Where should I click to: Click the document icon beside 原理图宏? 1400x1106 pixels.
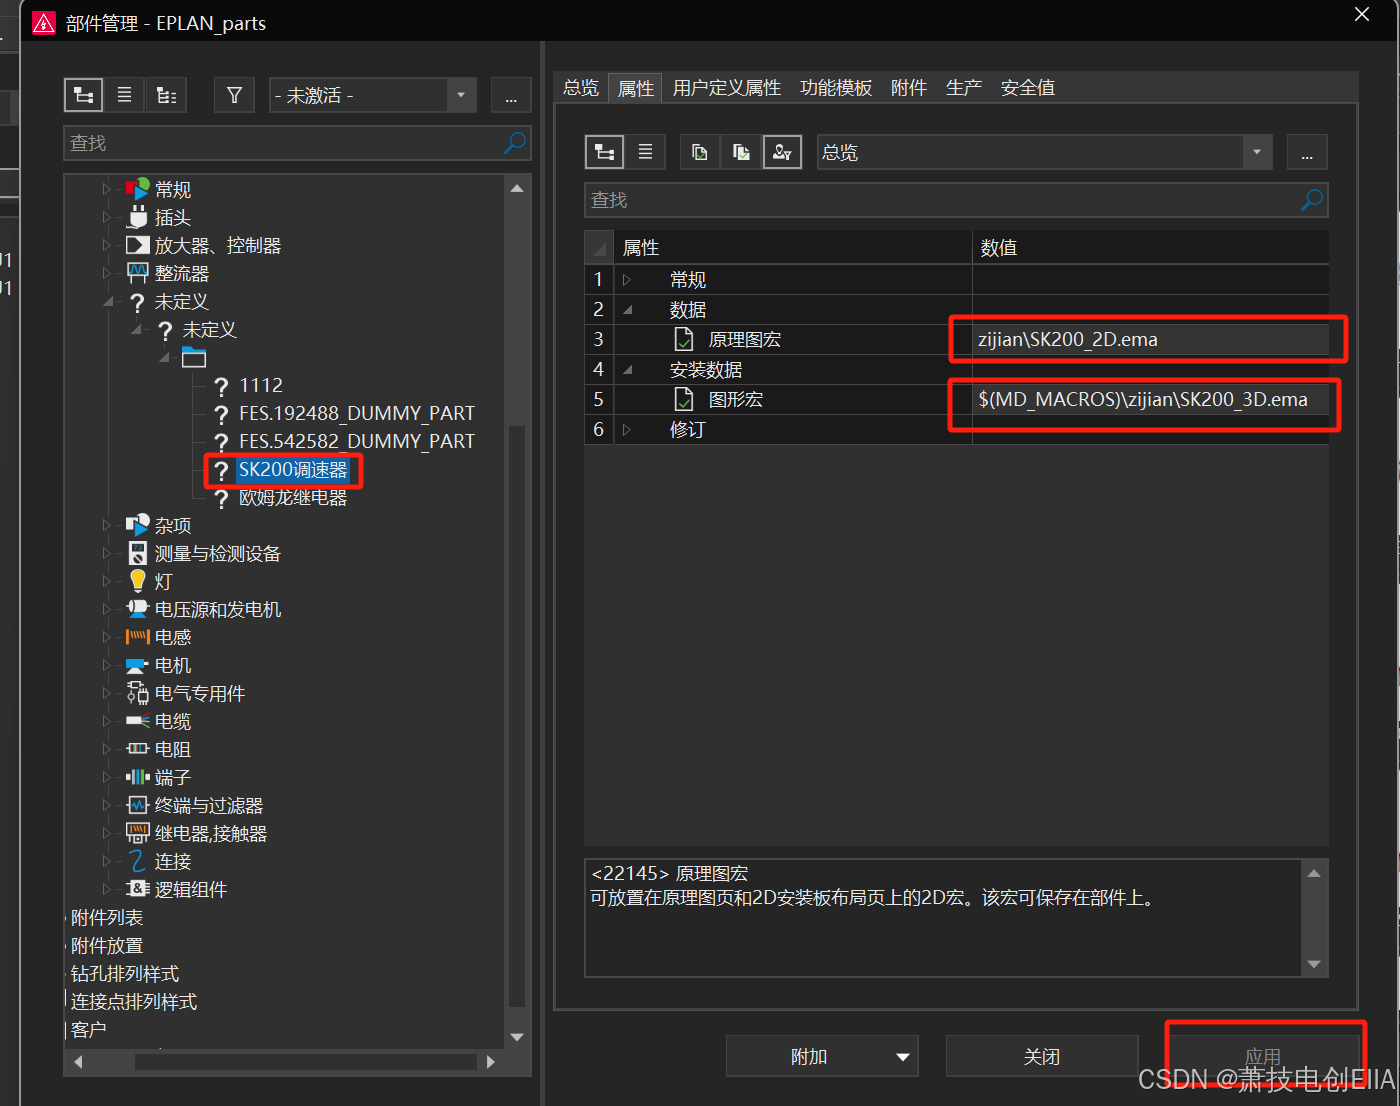tap(684, 340)
